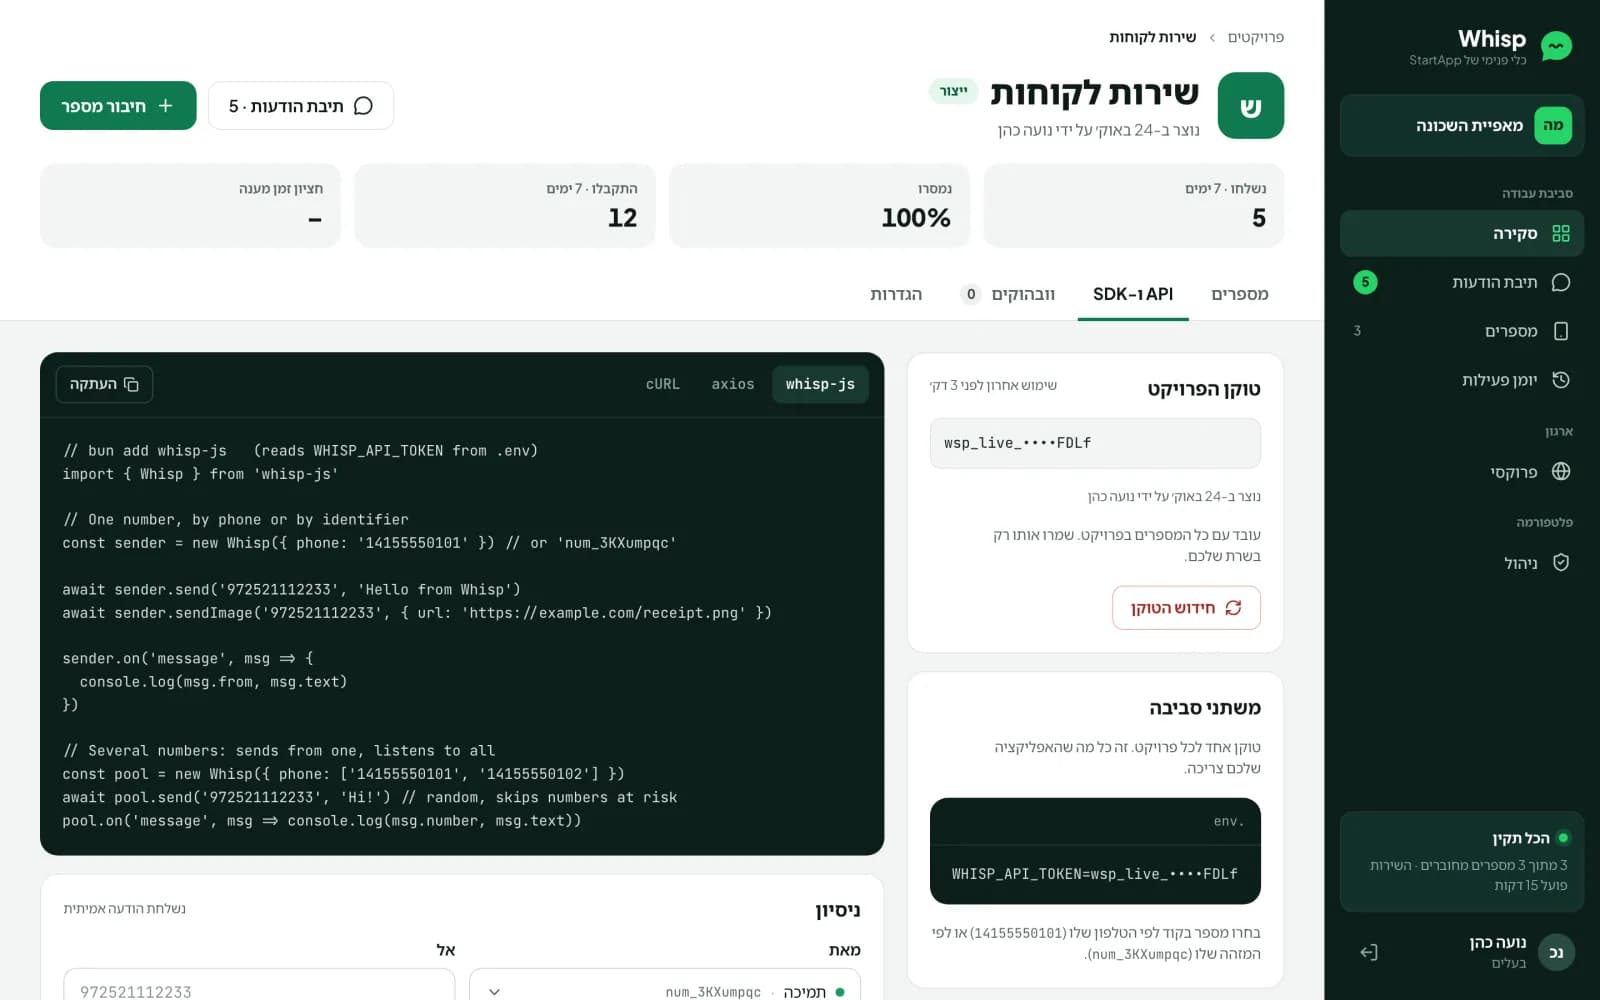
Task: Open ניהול admin section in sidebar
Action: (x=1461, y=563)
